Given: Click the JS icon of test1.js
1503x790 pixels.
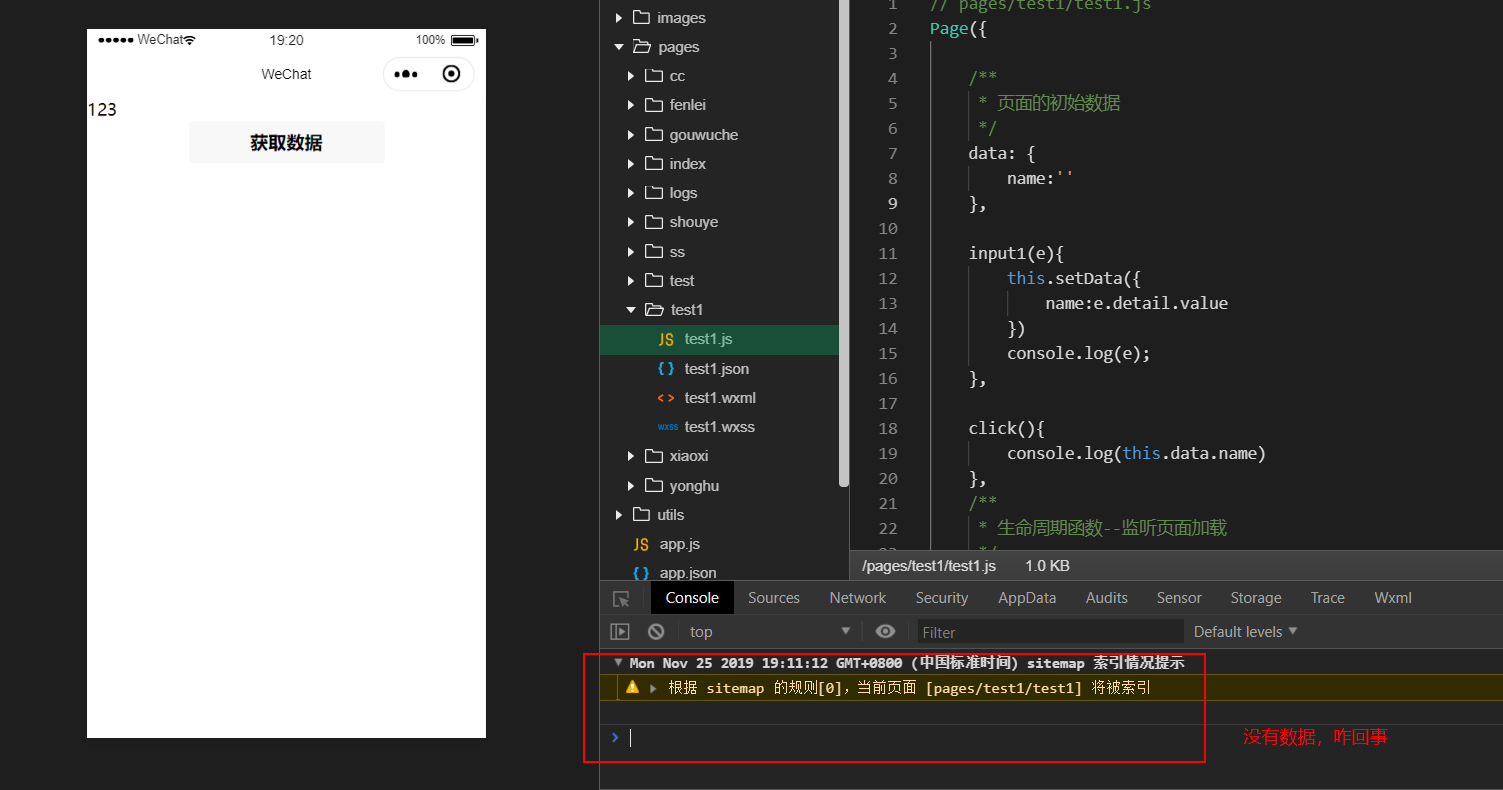Looking at the screenshot, I should [x=666, y=340].
